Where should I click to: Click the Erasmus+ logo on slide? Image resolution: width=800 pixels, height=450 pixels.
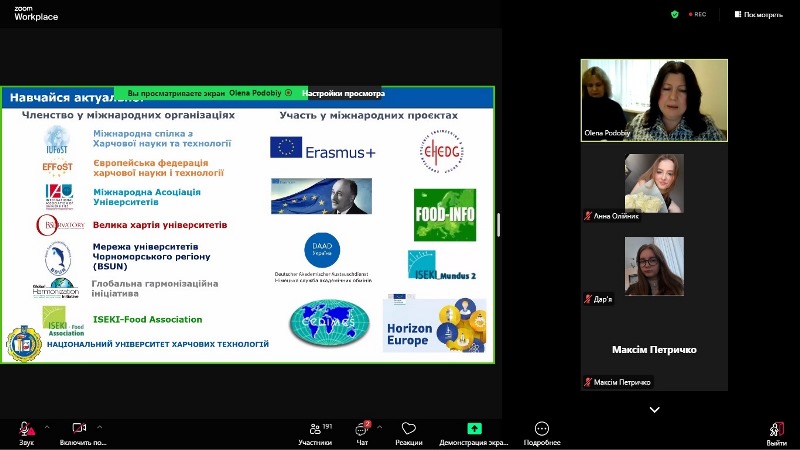pos(322,147)
